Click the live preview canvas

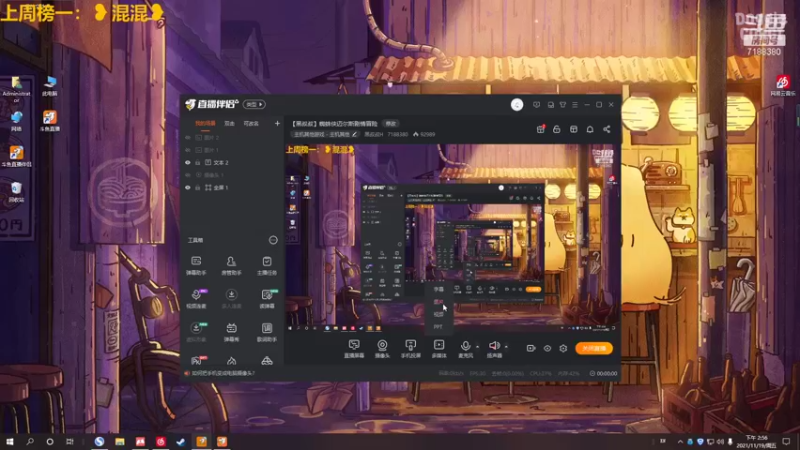(x=451, y=239)
